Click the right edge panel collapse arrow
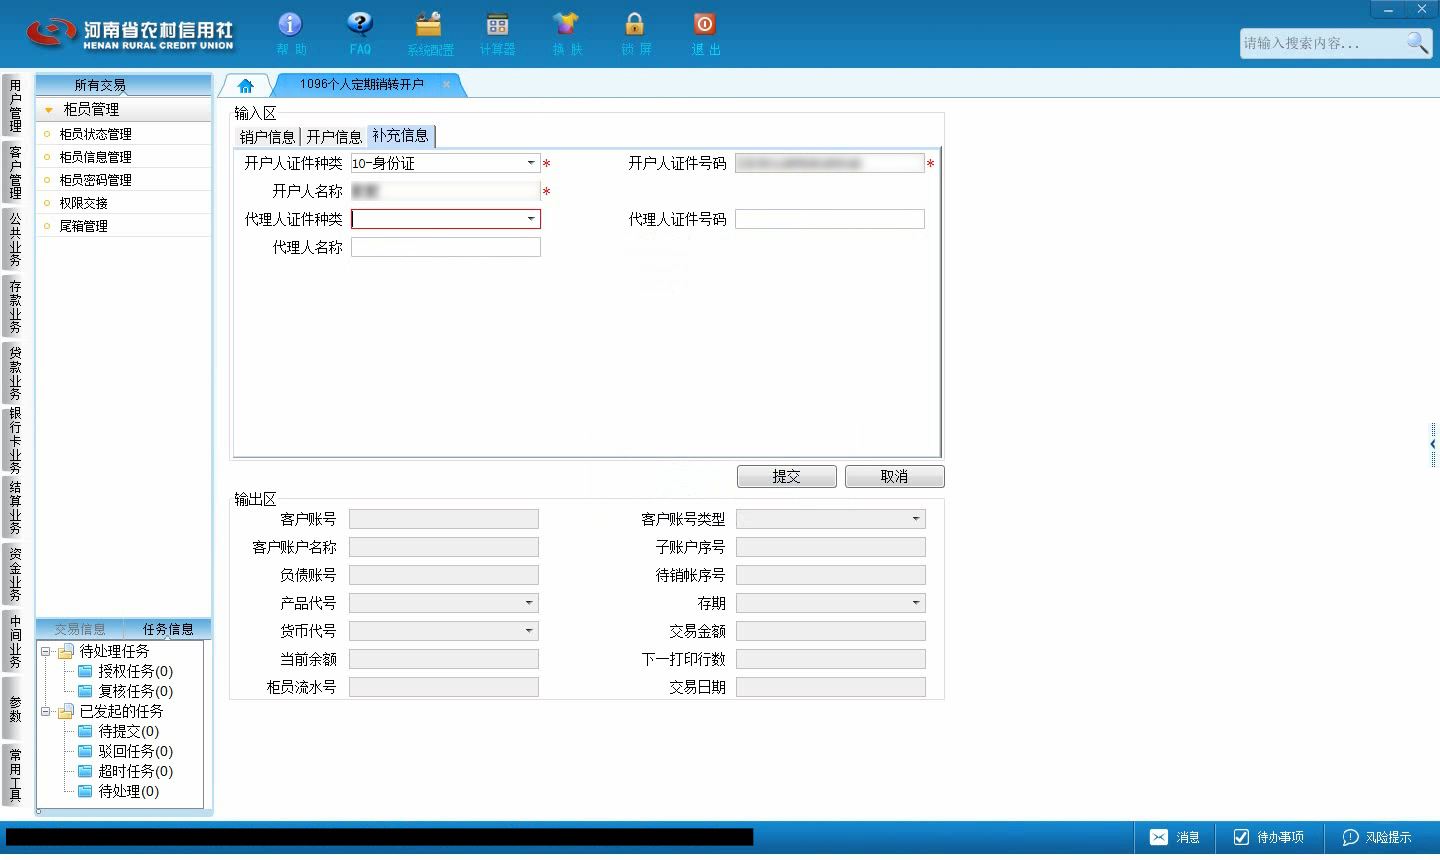1440x860 pixels. click(x=1433, y=444)
